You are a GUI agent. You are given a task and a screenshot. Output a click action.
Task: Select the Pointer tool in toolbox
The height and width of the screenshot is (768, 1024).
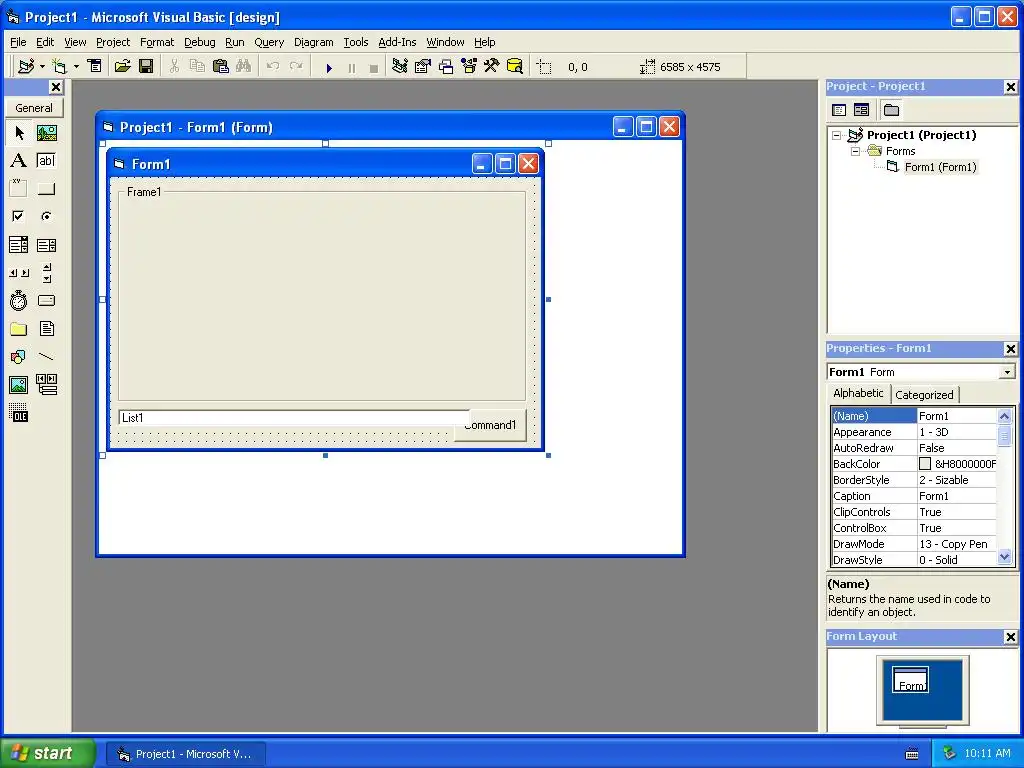pyautogui.click(x=19, y=133)
